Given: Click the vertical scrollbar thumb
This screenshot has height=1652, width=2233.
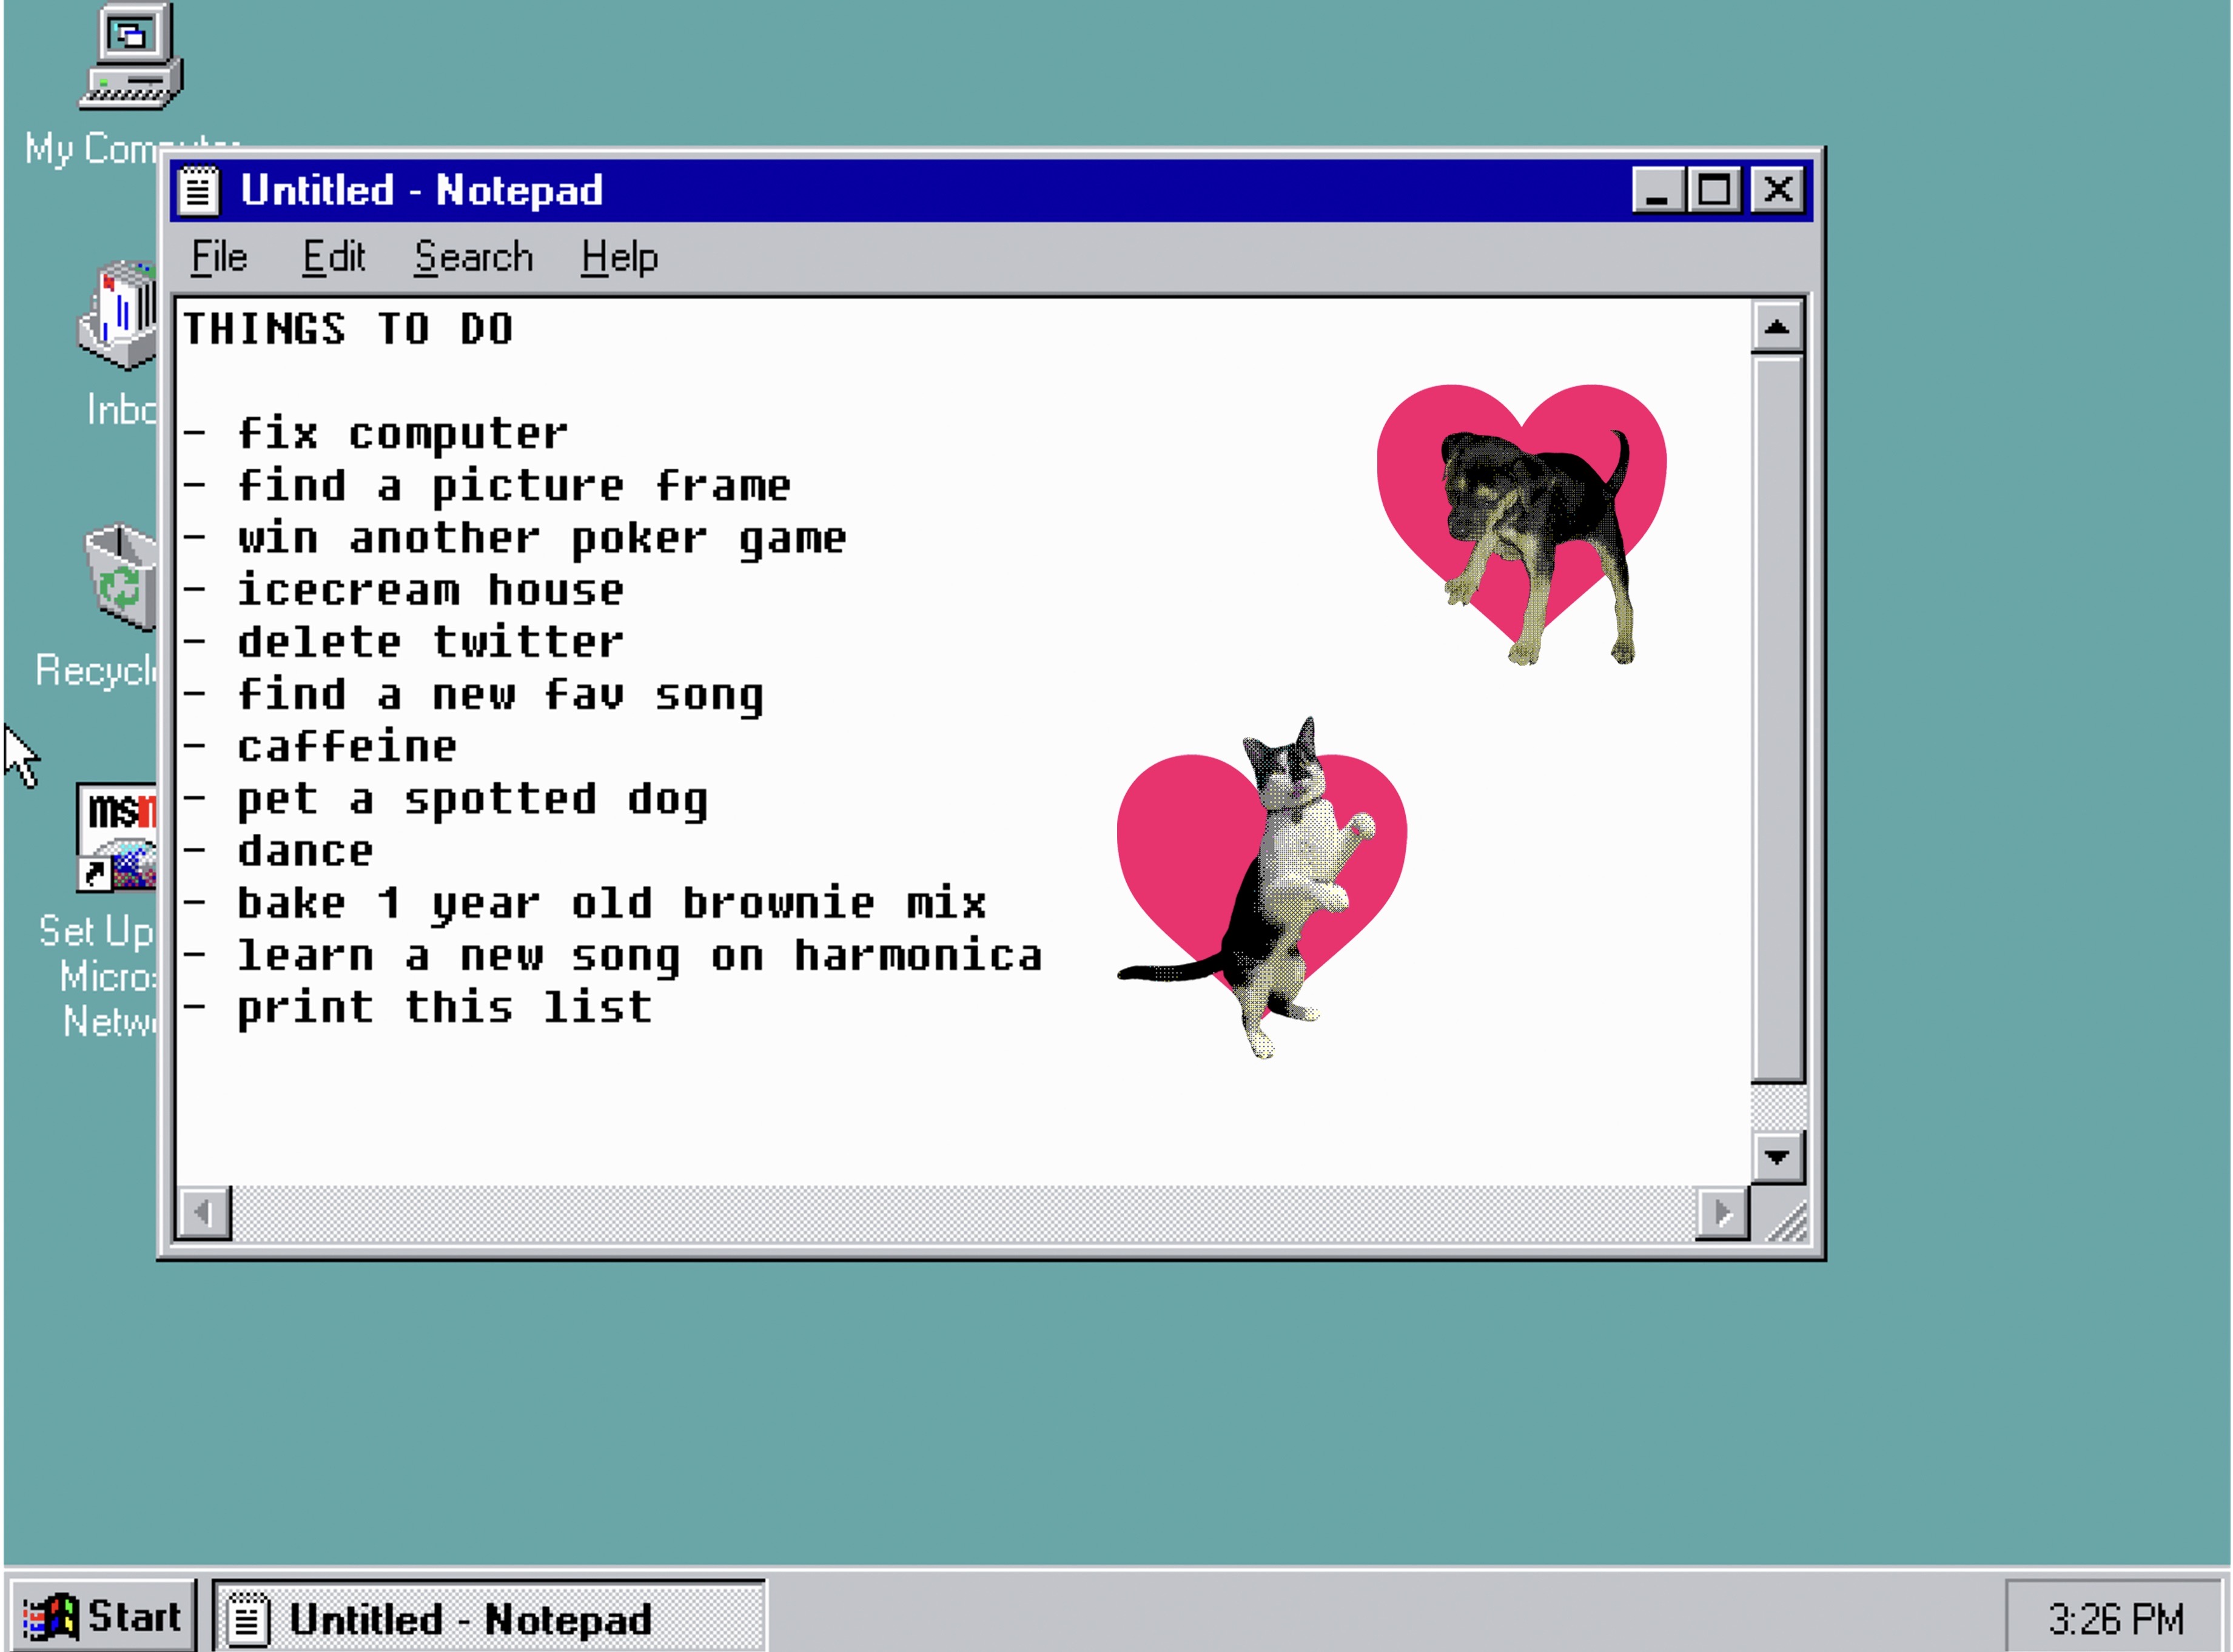Looking at the screenshot, I should click(x=1776, y=718).
